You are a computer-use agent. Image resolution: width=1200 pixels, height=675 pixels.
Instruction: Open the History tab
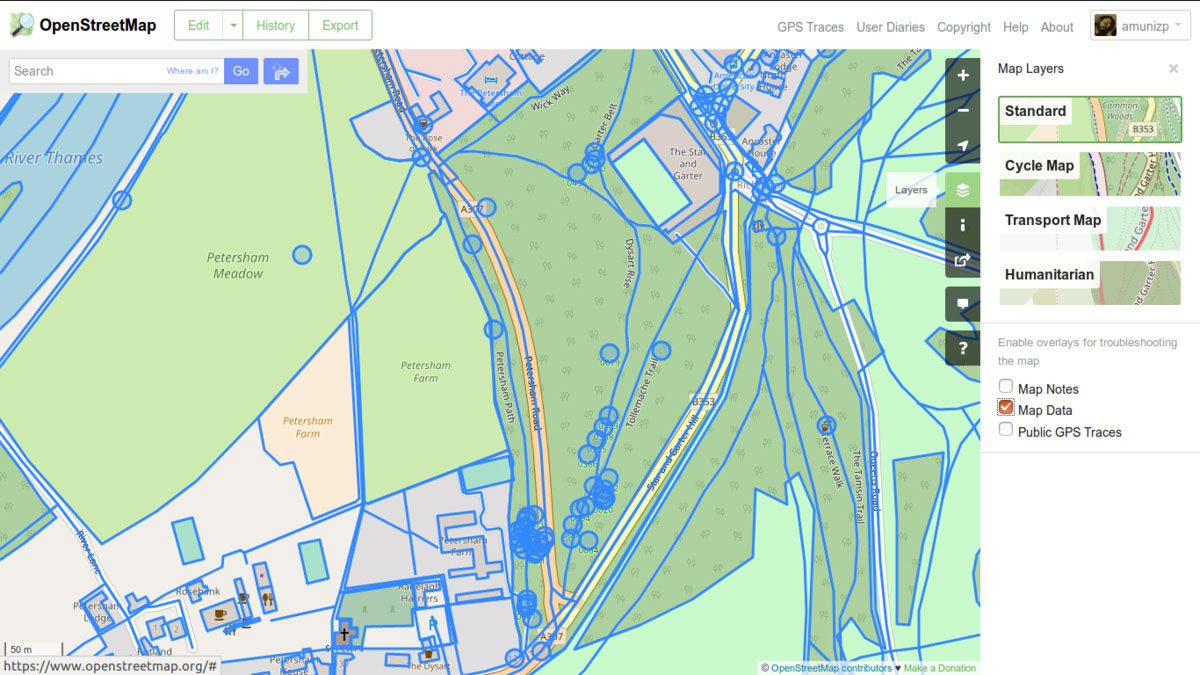click(275, 26)
